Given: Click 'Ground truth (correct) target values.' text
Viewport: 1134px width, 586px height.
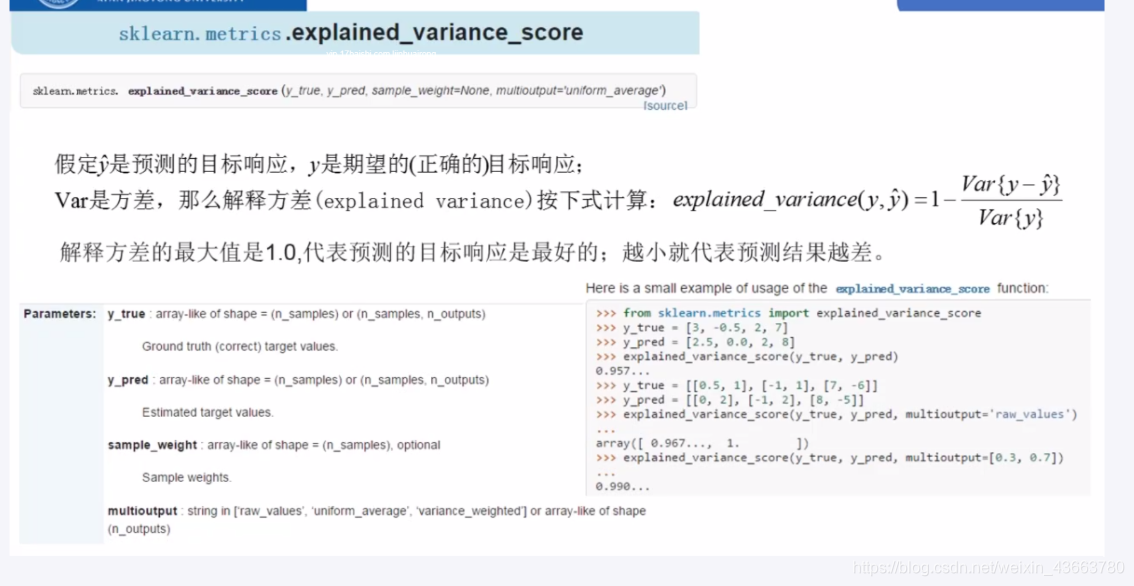Looking at the screenshot, I should coord(240,347).
